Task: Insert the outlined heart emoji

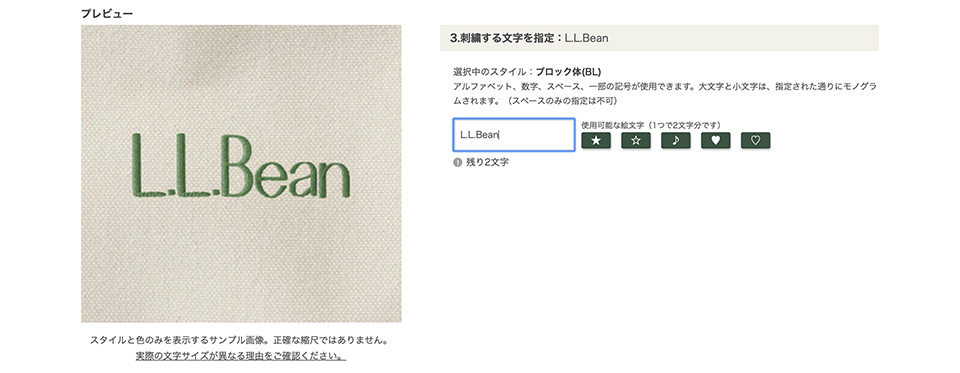Action: (756, 140)
